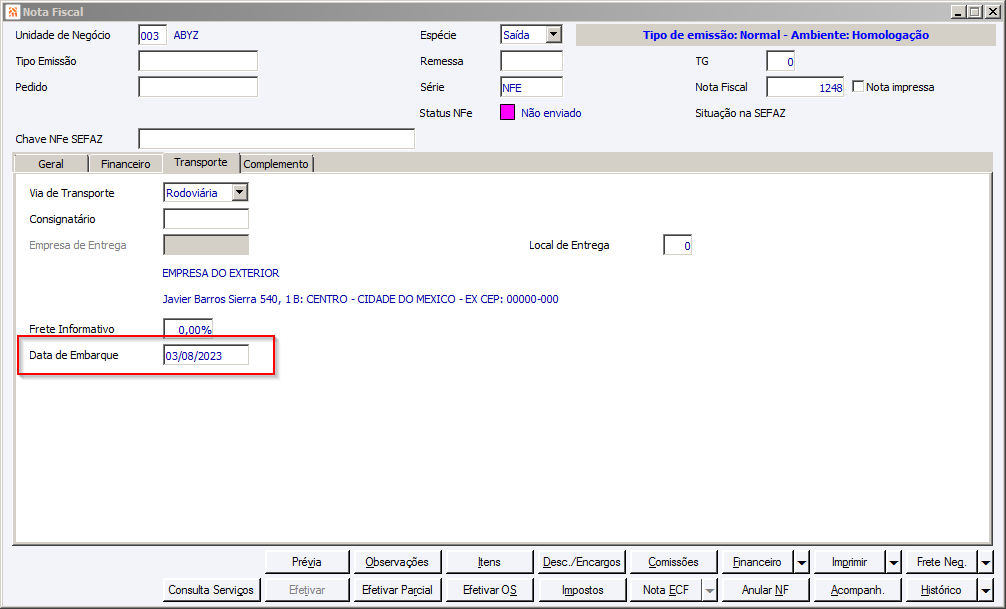Focus the Frete Informativo field
This screenshot has height=609, width=1006.
188,329
